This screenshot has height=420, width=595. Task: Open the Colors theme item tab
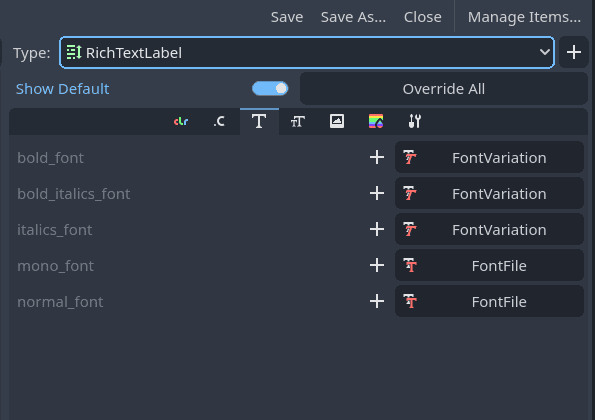(181, 121)
